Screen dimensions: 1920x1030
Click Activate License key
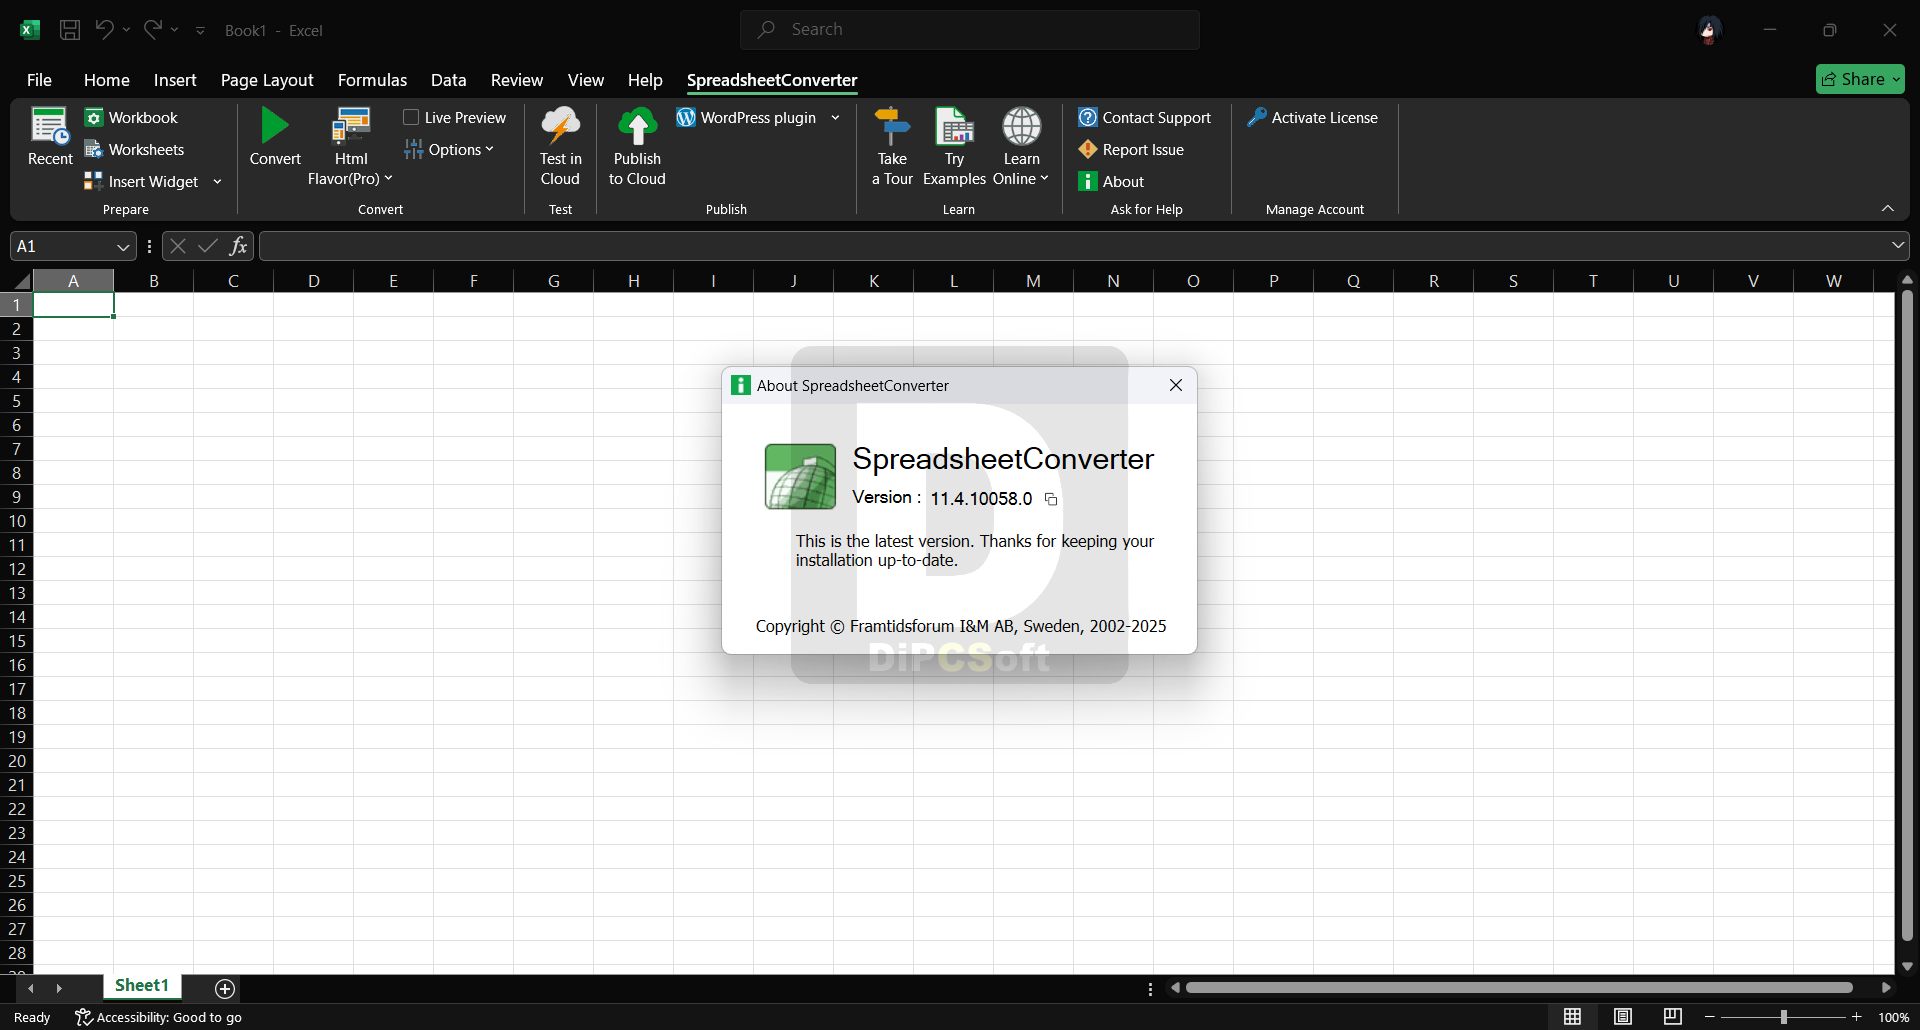pos(1312,118)
